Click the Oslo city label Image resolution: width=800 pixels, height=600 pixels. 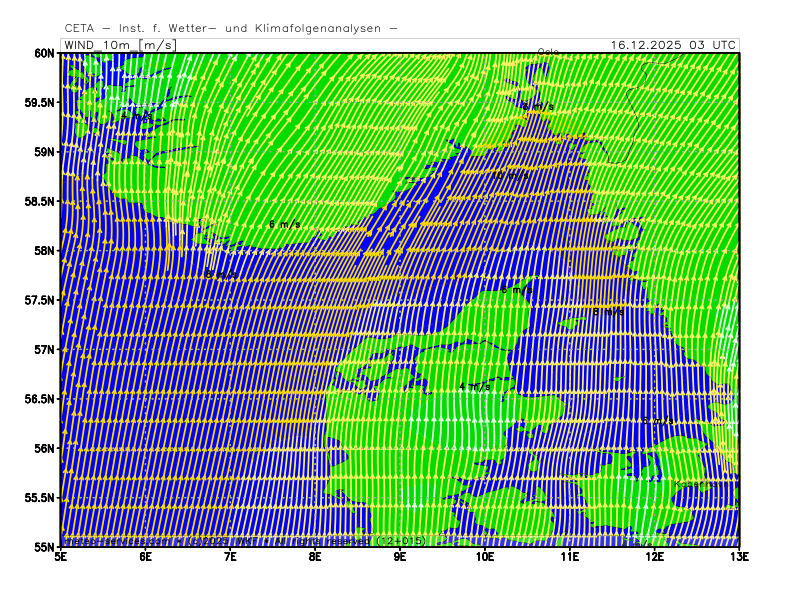(548, 52)
